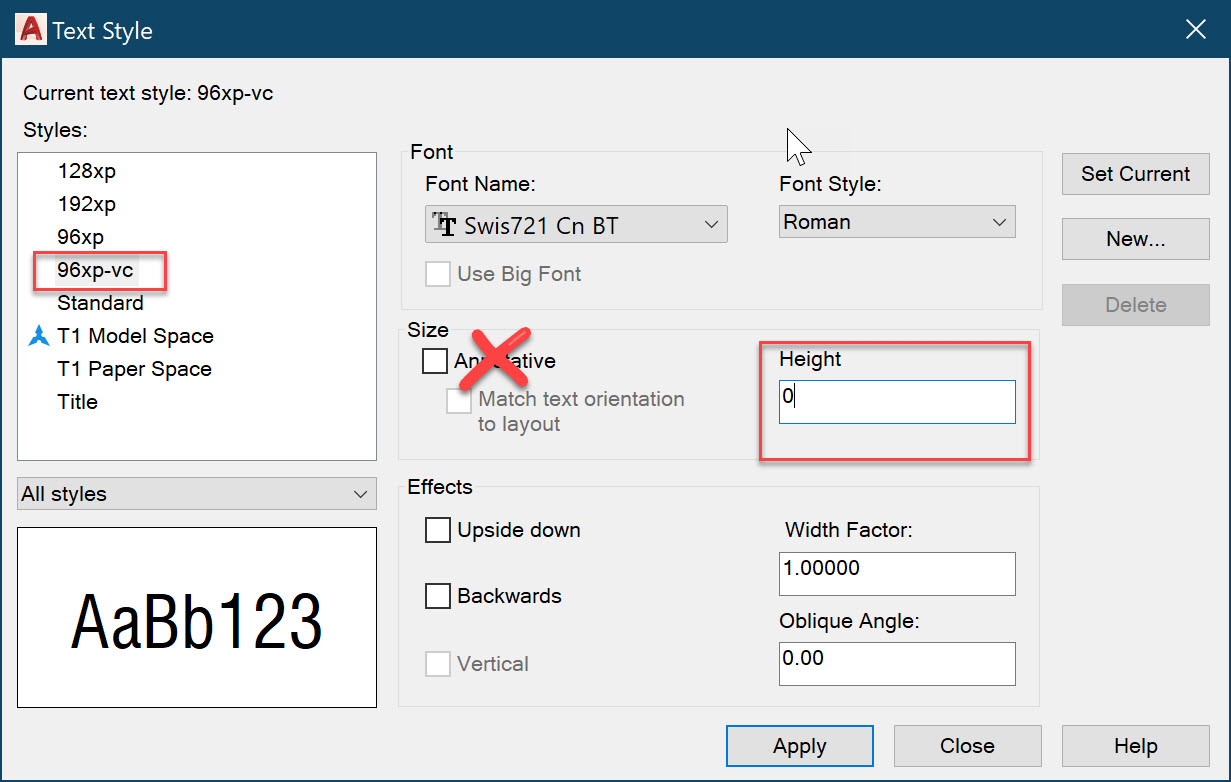Click inside the Height input field

click(895, 401)
